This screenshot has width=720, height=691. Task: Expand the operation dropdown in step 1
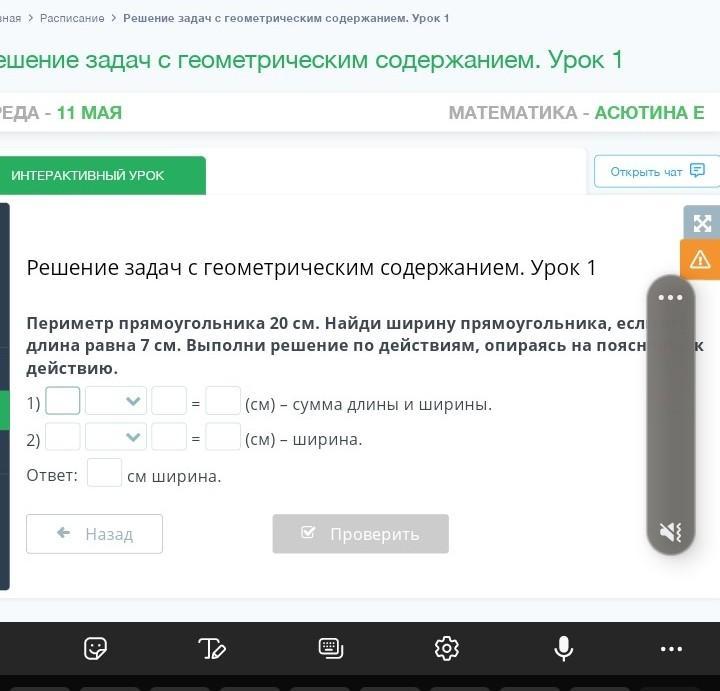(x=116, y=401)
